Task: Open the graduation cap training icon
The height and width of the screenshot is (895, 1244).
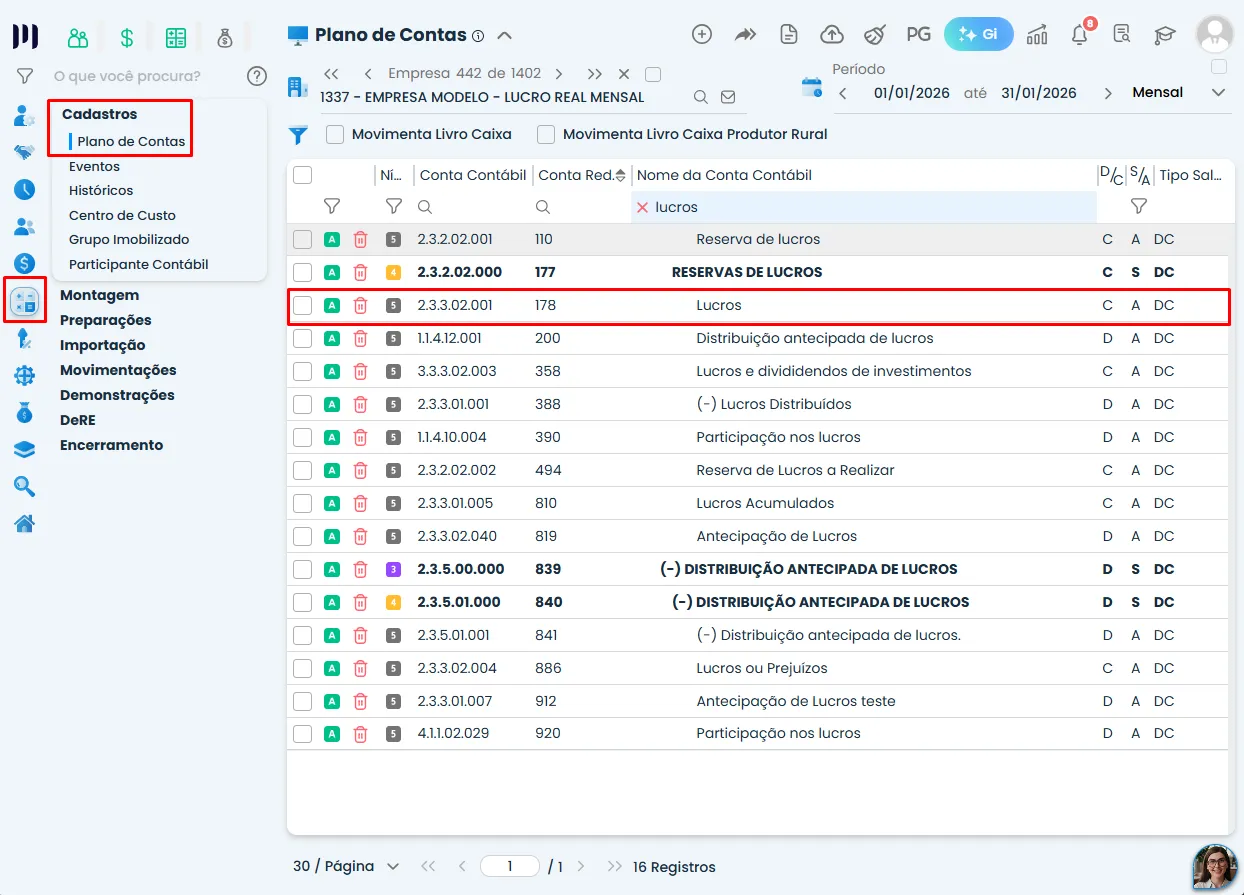Action: click(x=1164, y=35)
